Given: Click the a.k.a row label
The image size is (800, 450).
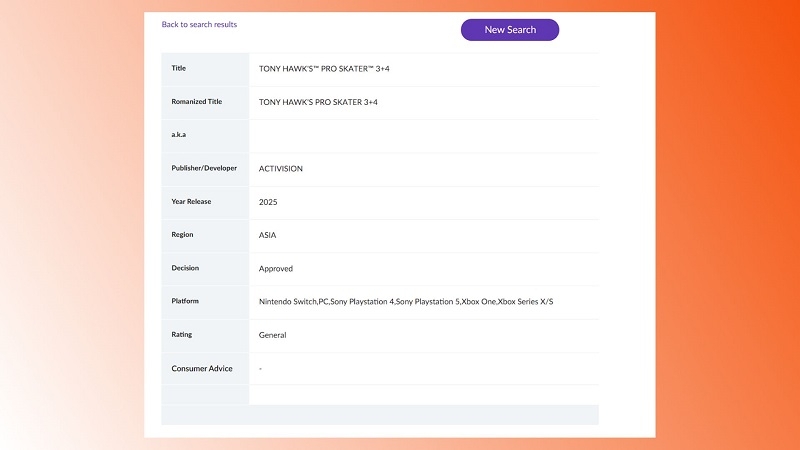Looking at the screenshot, I should [180, 135].
